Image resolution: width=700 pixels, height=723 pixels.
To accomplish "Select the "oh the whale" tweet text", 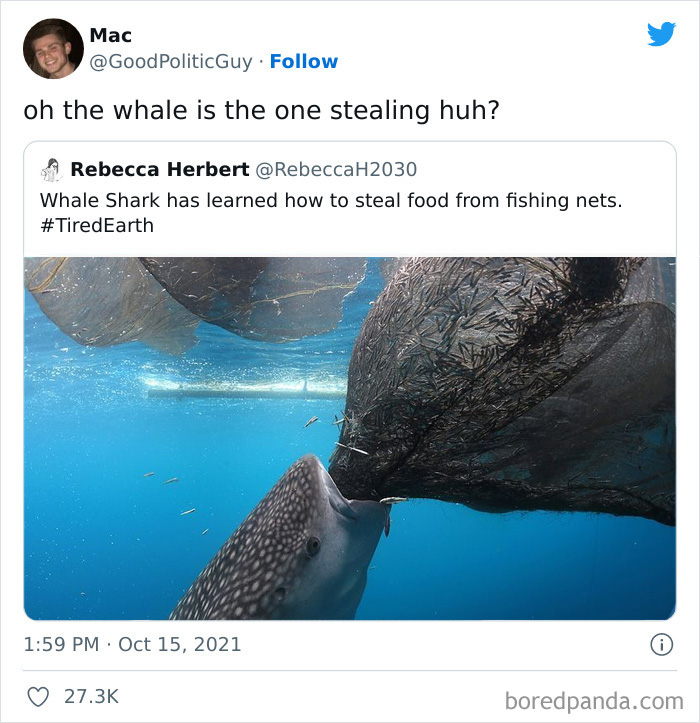I will [x=261, y=110].
